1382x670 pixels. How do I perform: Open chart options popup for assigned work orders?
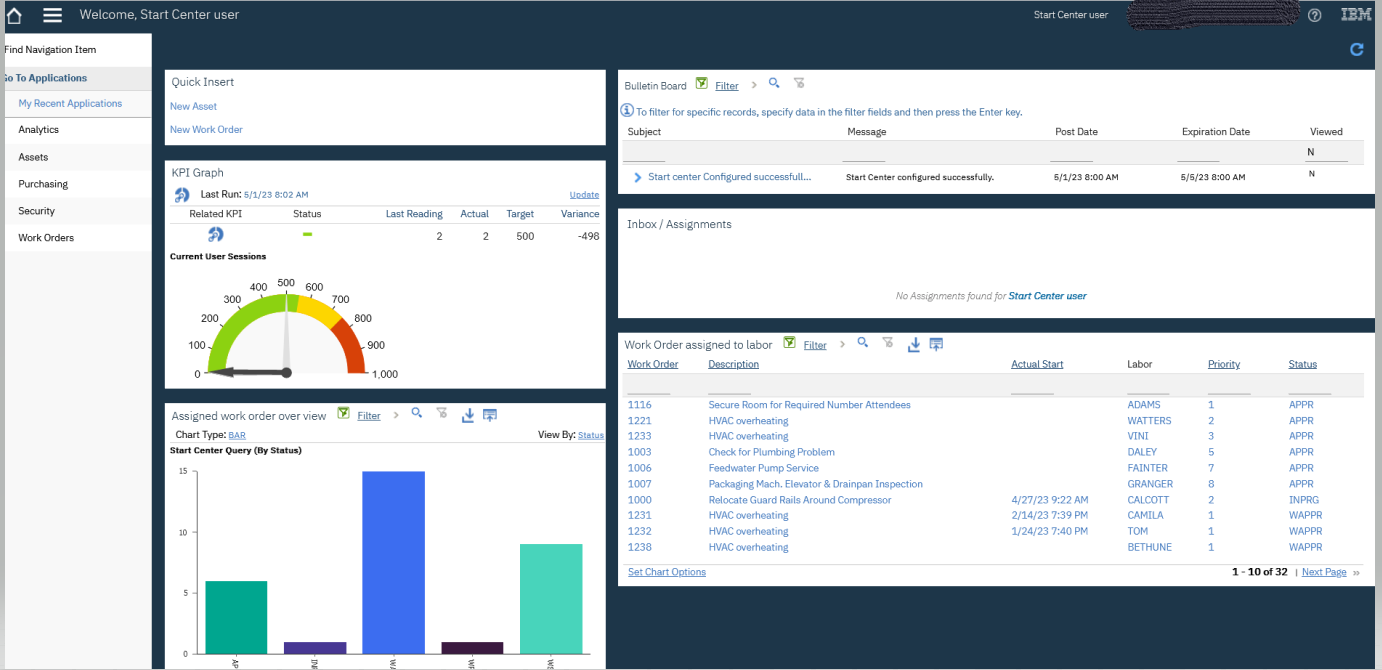[x=666, y=571]
